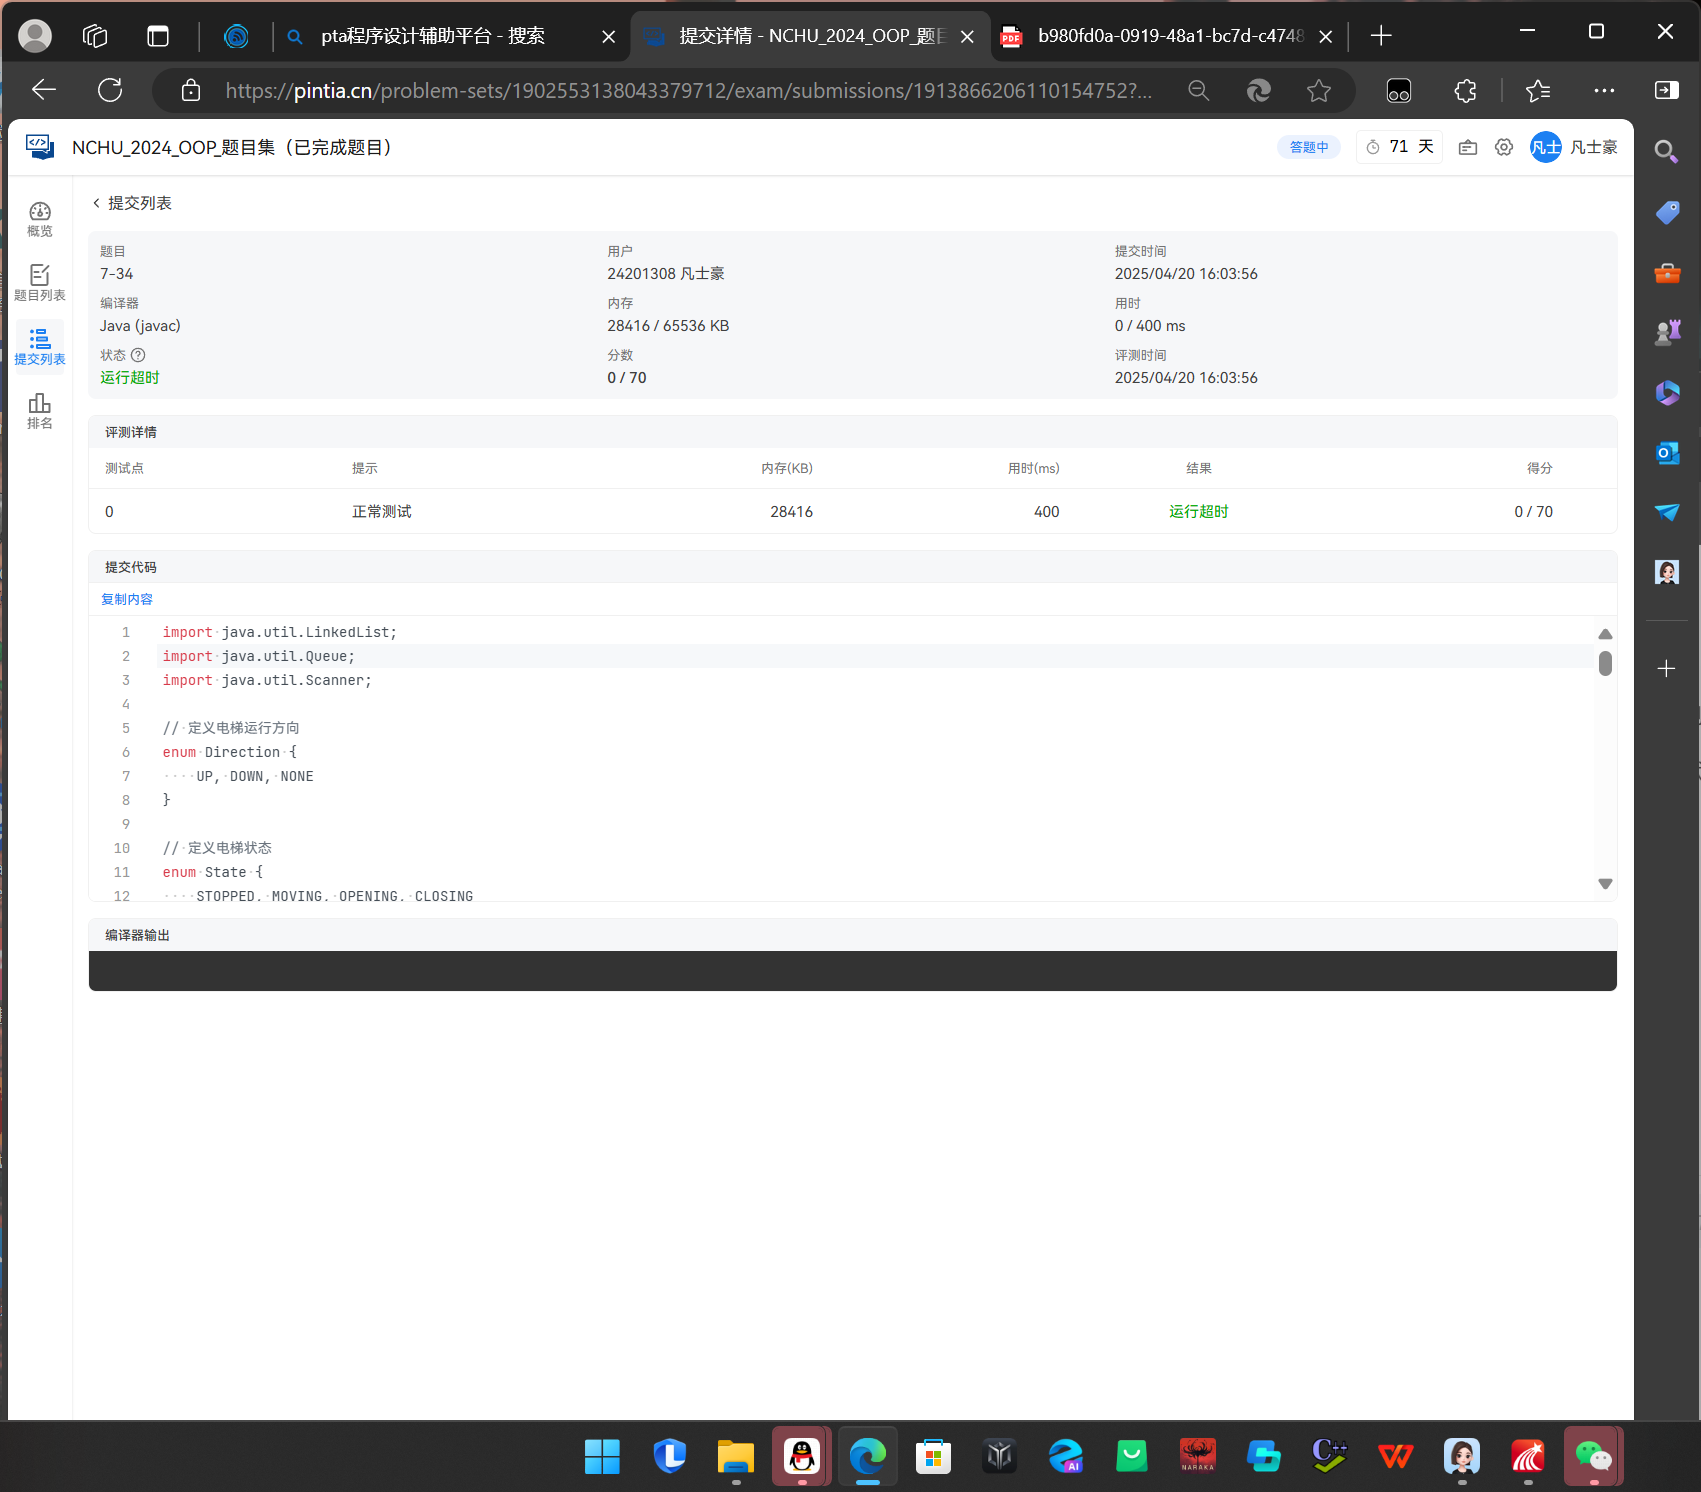Screen dimensions: 1701x1492
Task: Click the 复制内容 copy code link
Action: [x=127, y=599]
